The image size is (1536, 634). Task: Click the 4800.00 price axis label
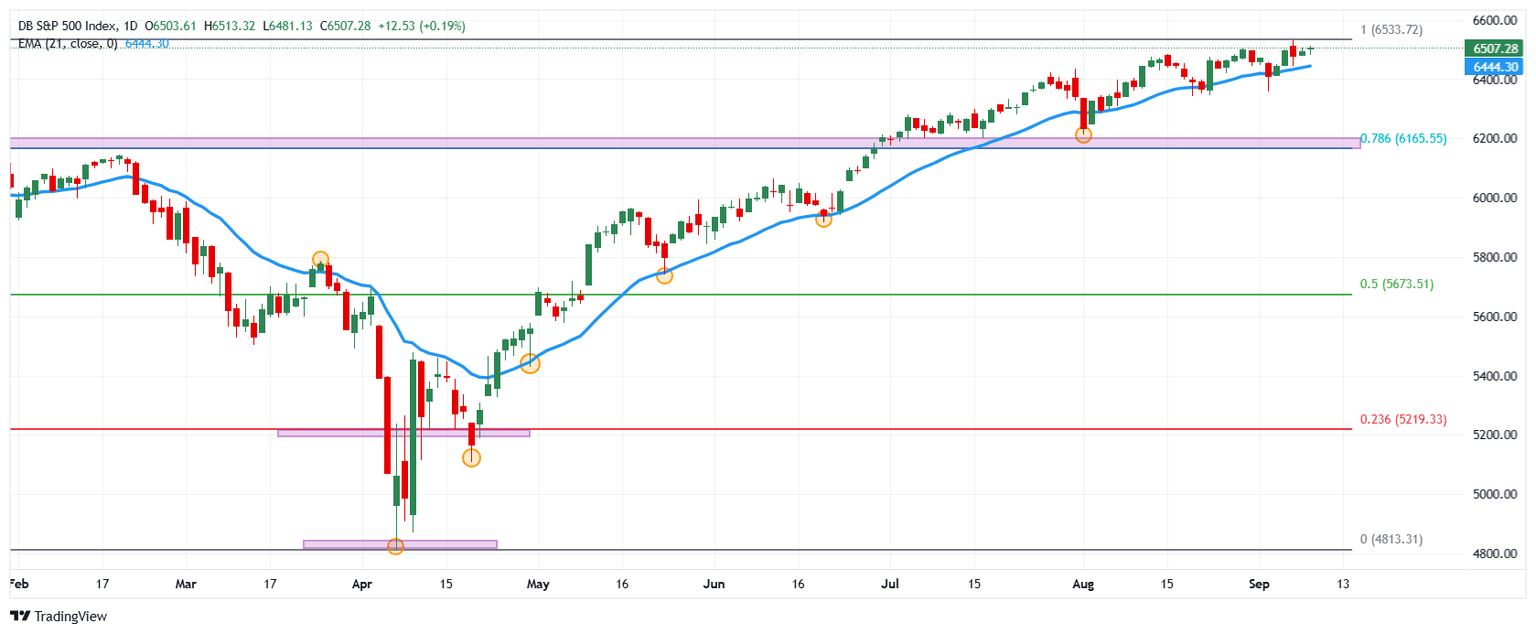coord(1494,554)
